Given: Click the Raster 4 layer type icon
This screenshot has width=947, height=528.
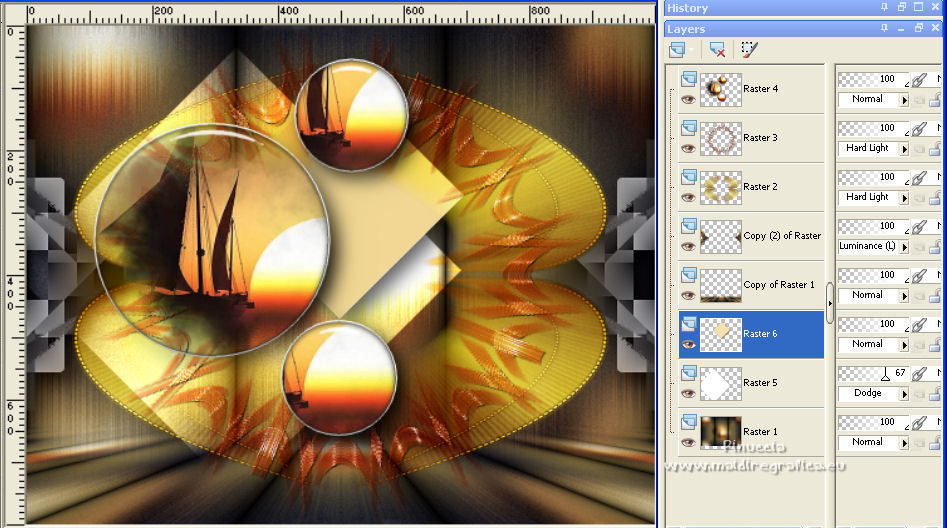Looking at the screenshot, I should pos(689,79).
